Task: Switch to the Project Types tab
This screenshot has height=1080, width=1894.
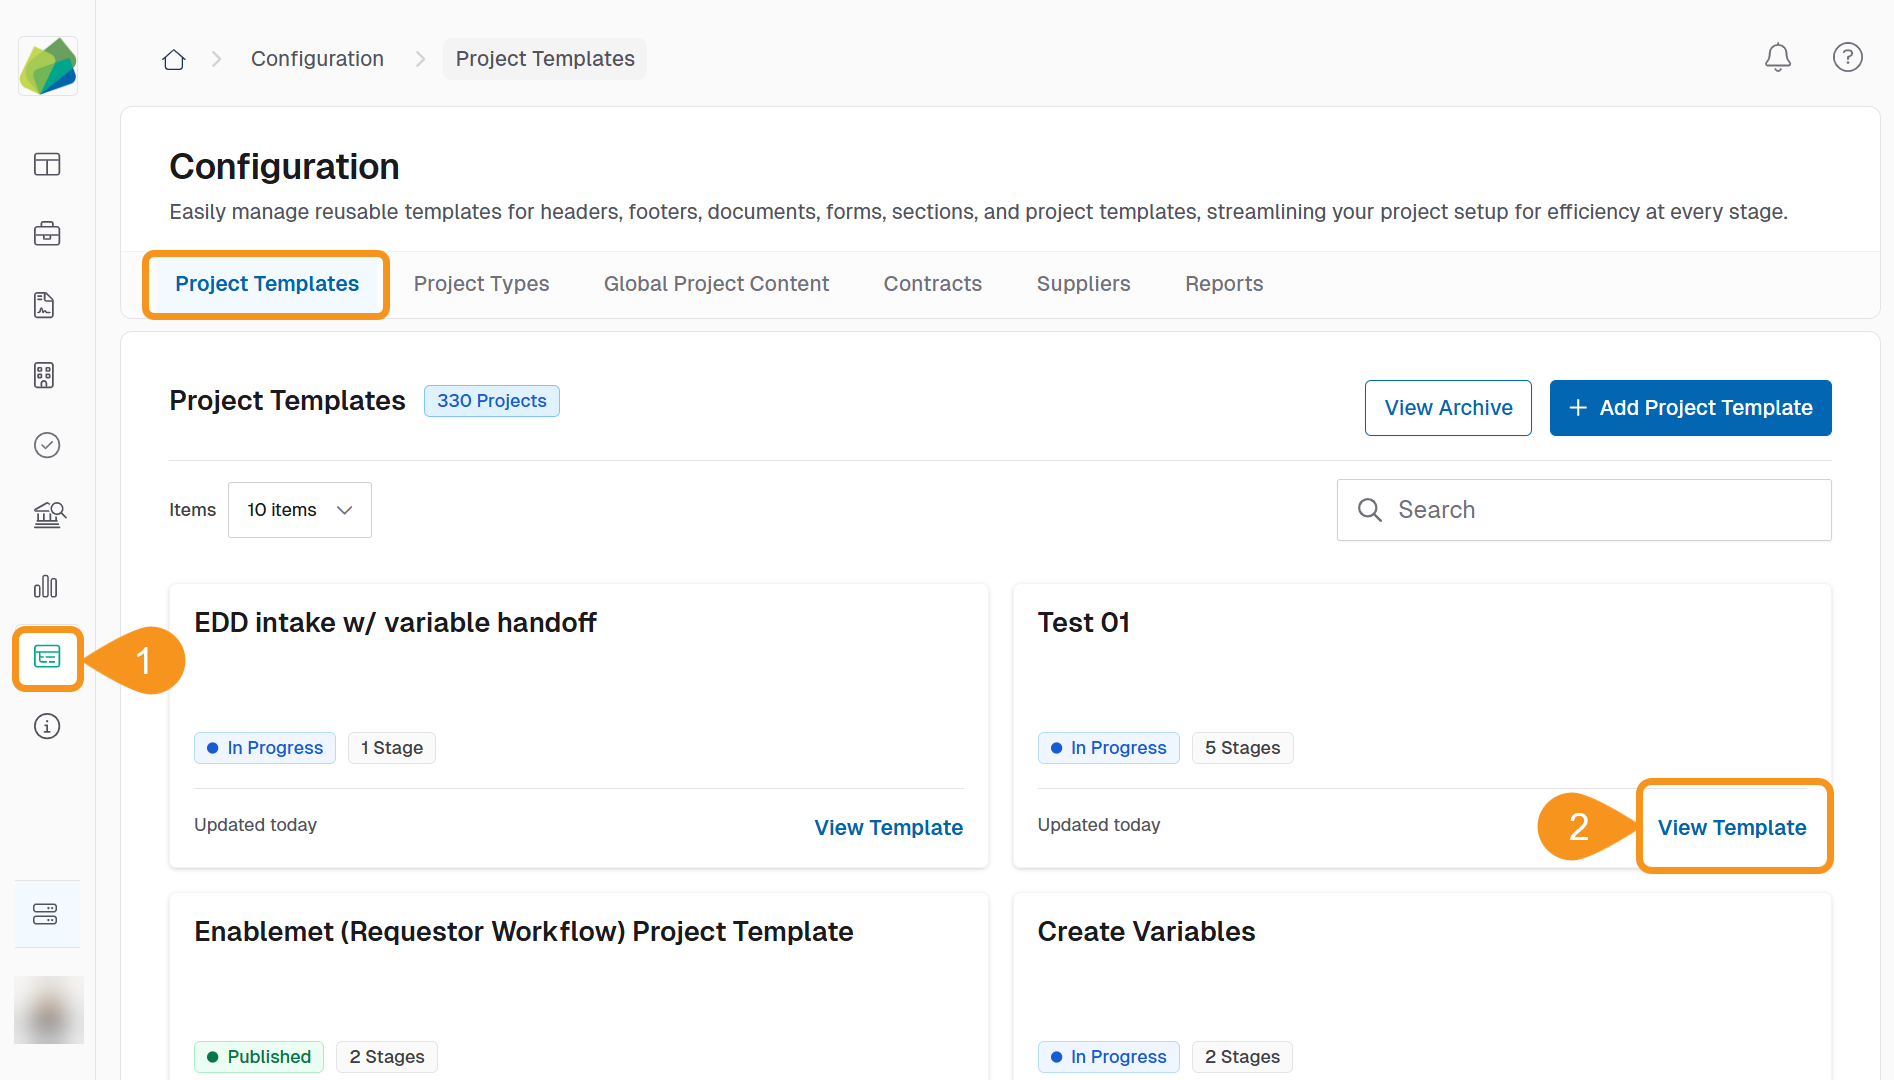Action: tap(481, 284)
